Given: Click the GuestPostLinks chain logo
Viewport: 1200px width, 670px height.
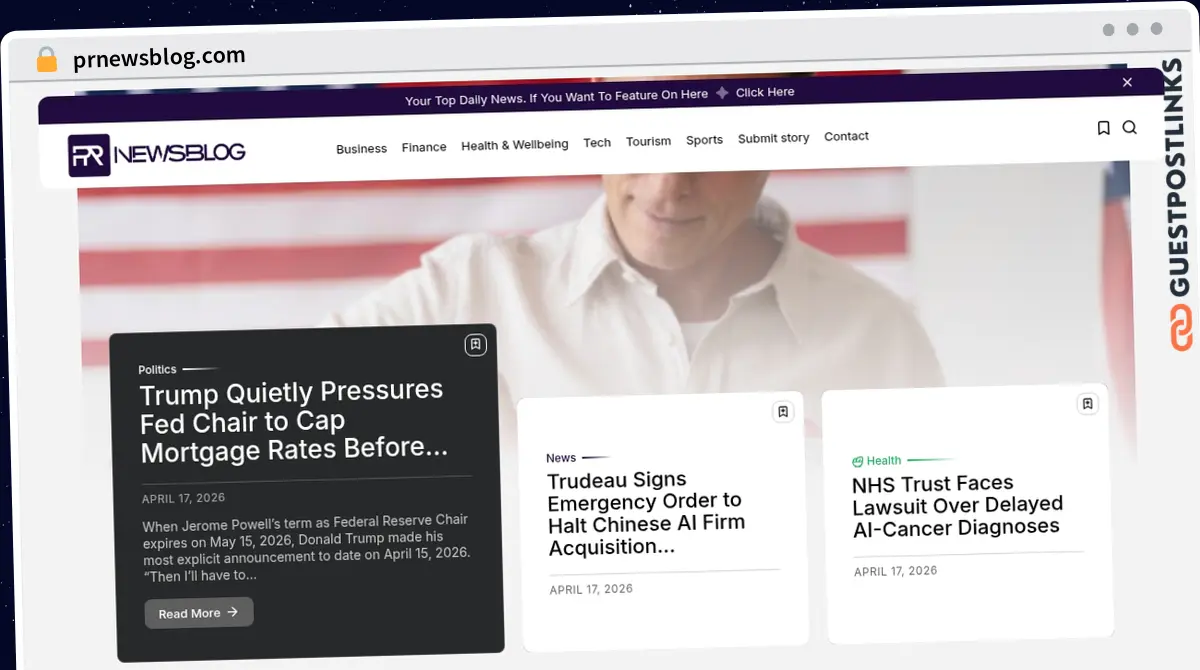Looking at the screenshot, I should tap(1181, 328).
